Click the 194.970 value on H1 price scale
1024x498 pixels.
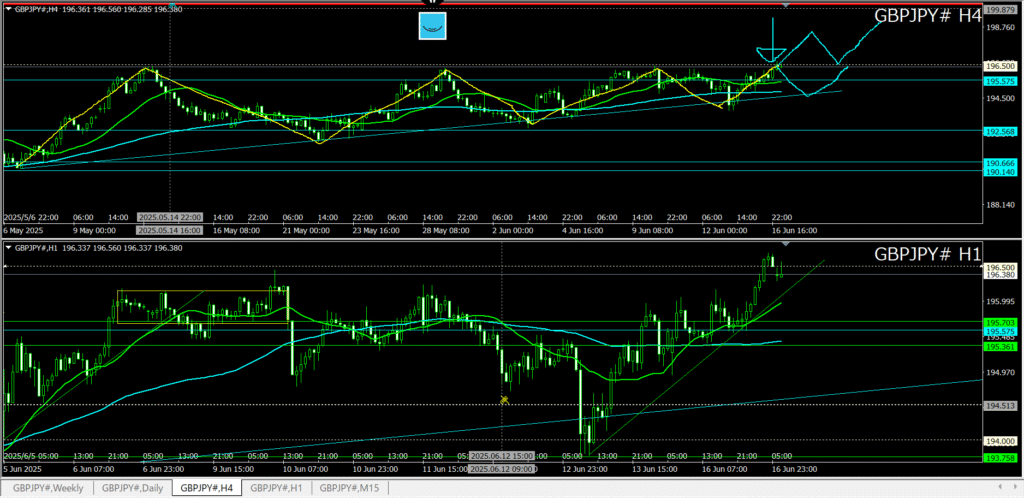pos(1000,372)
